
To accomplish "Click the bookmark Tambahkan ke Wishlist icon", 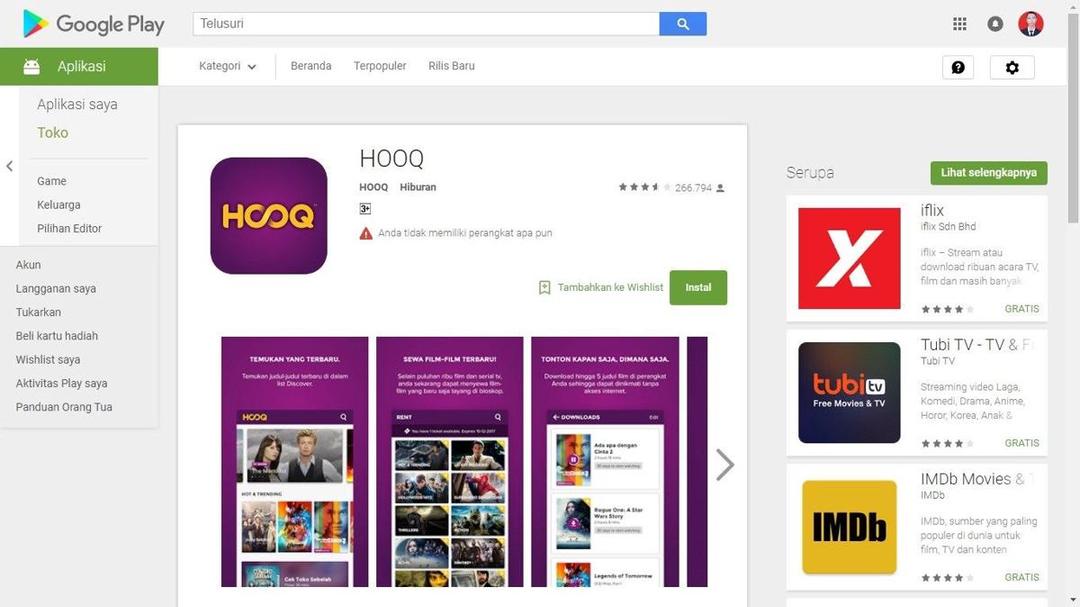I will [544, 287].
